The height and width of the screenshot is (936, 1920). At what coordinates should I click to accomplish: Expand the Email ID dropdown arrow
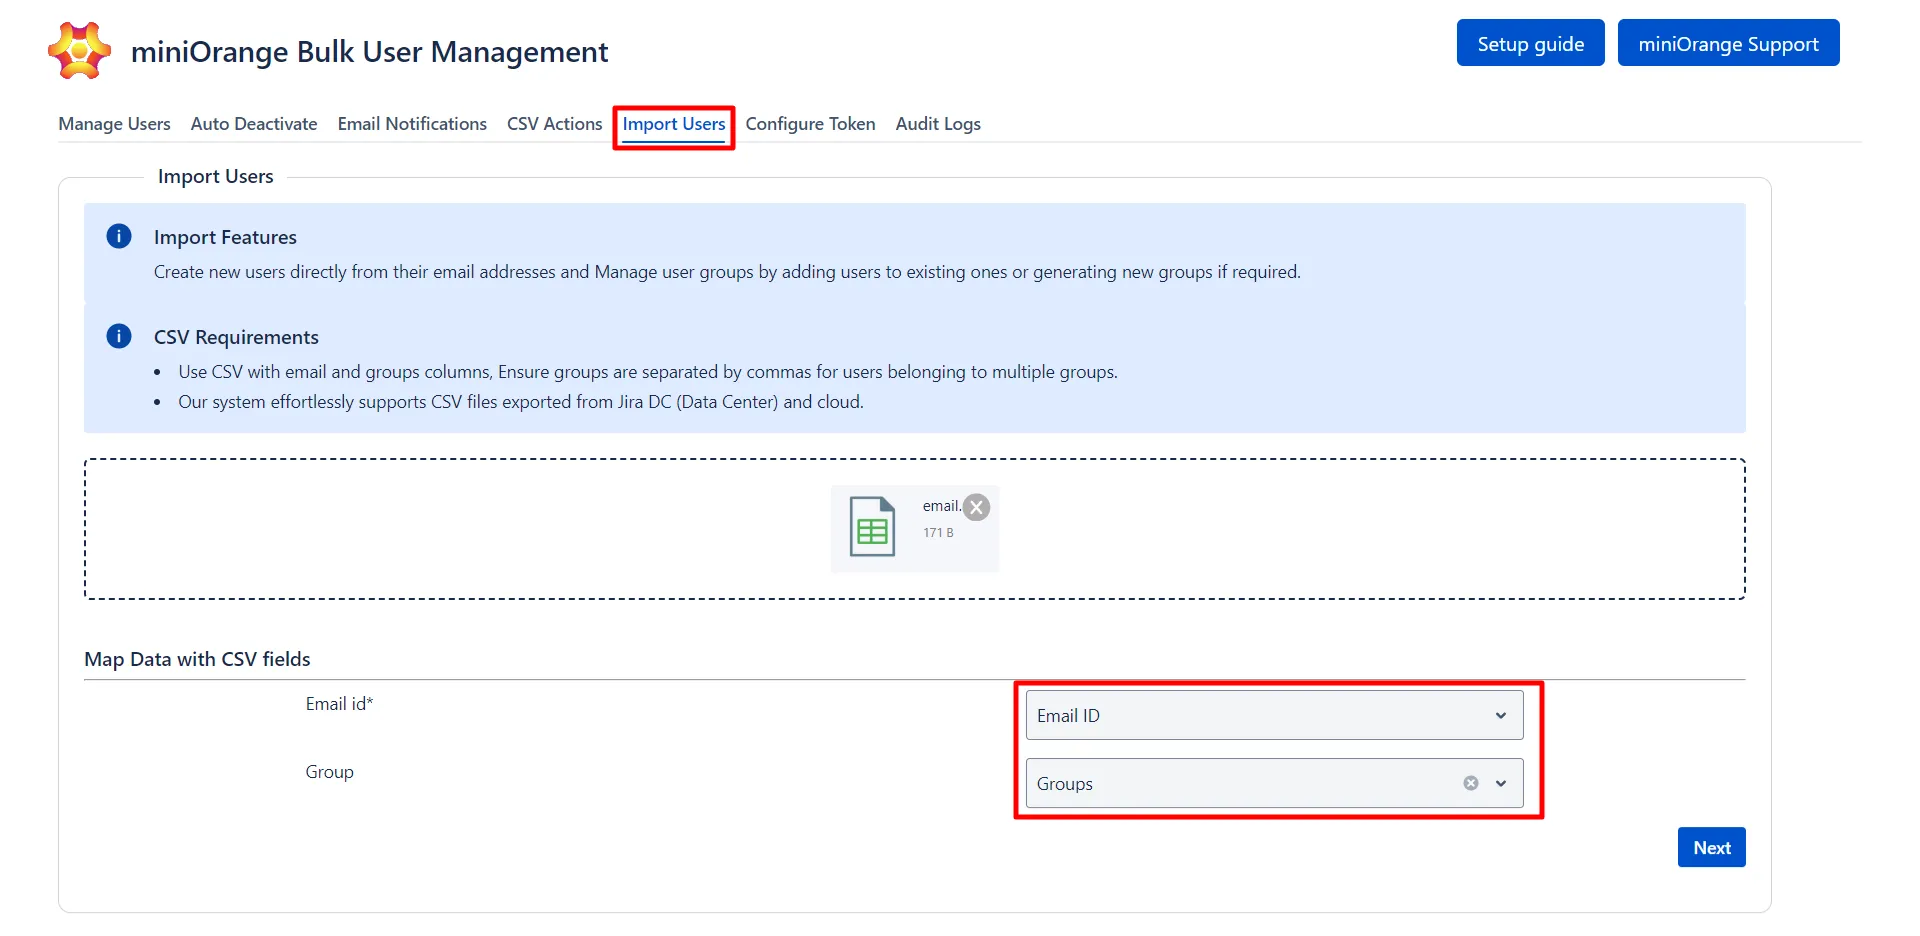(1501, 715)
